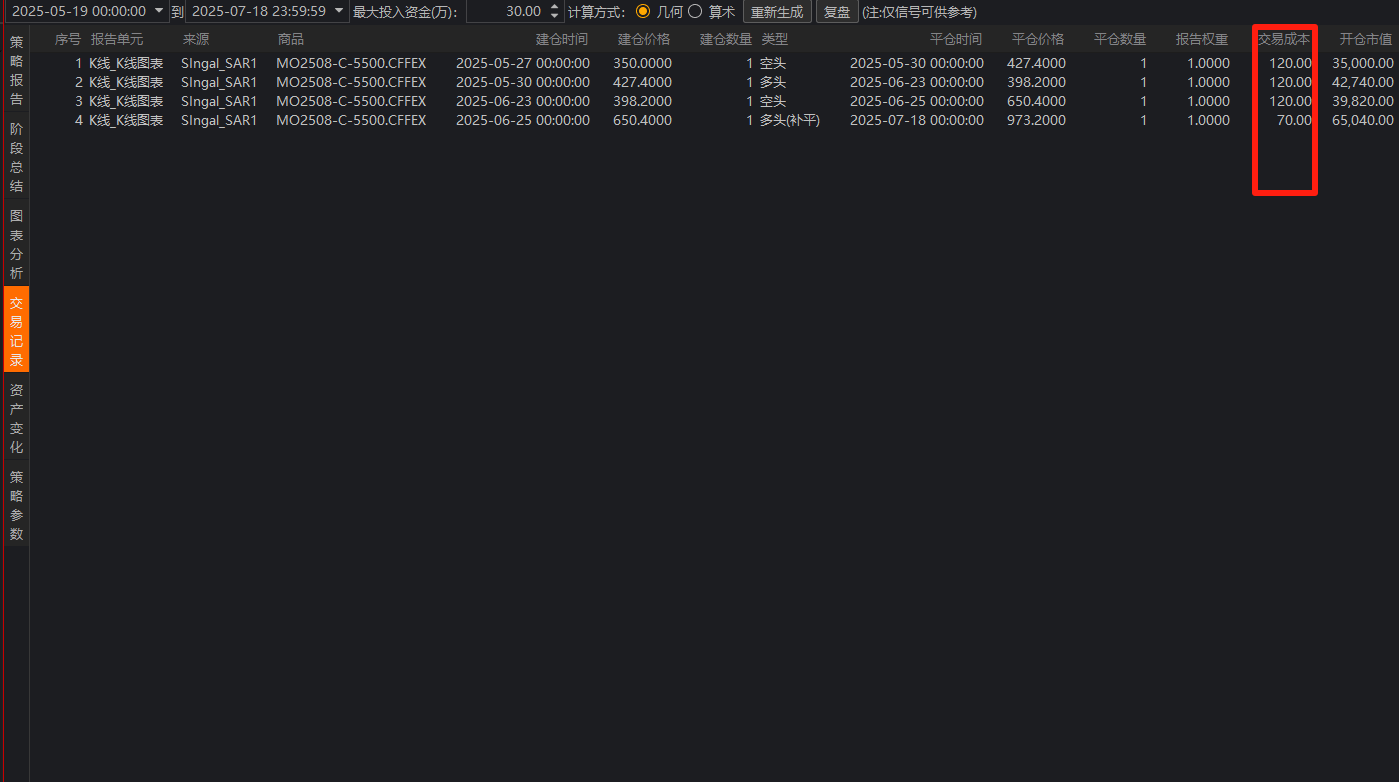Click SIngal_SAR1 source in row 4
Image resolution: width=1399 pixels, height=782 pixels.
coord(219,120)
